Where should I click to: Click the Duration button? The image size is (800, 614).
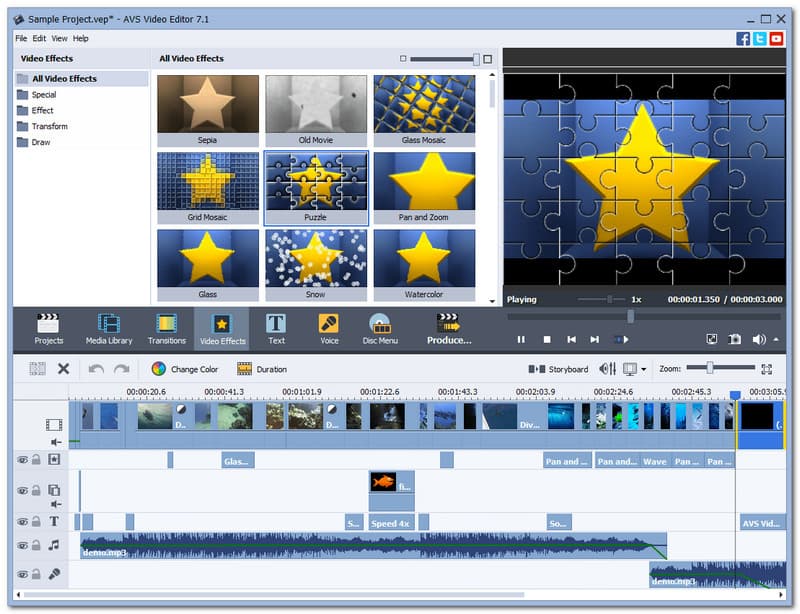(x=262, y=369)
